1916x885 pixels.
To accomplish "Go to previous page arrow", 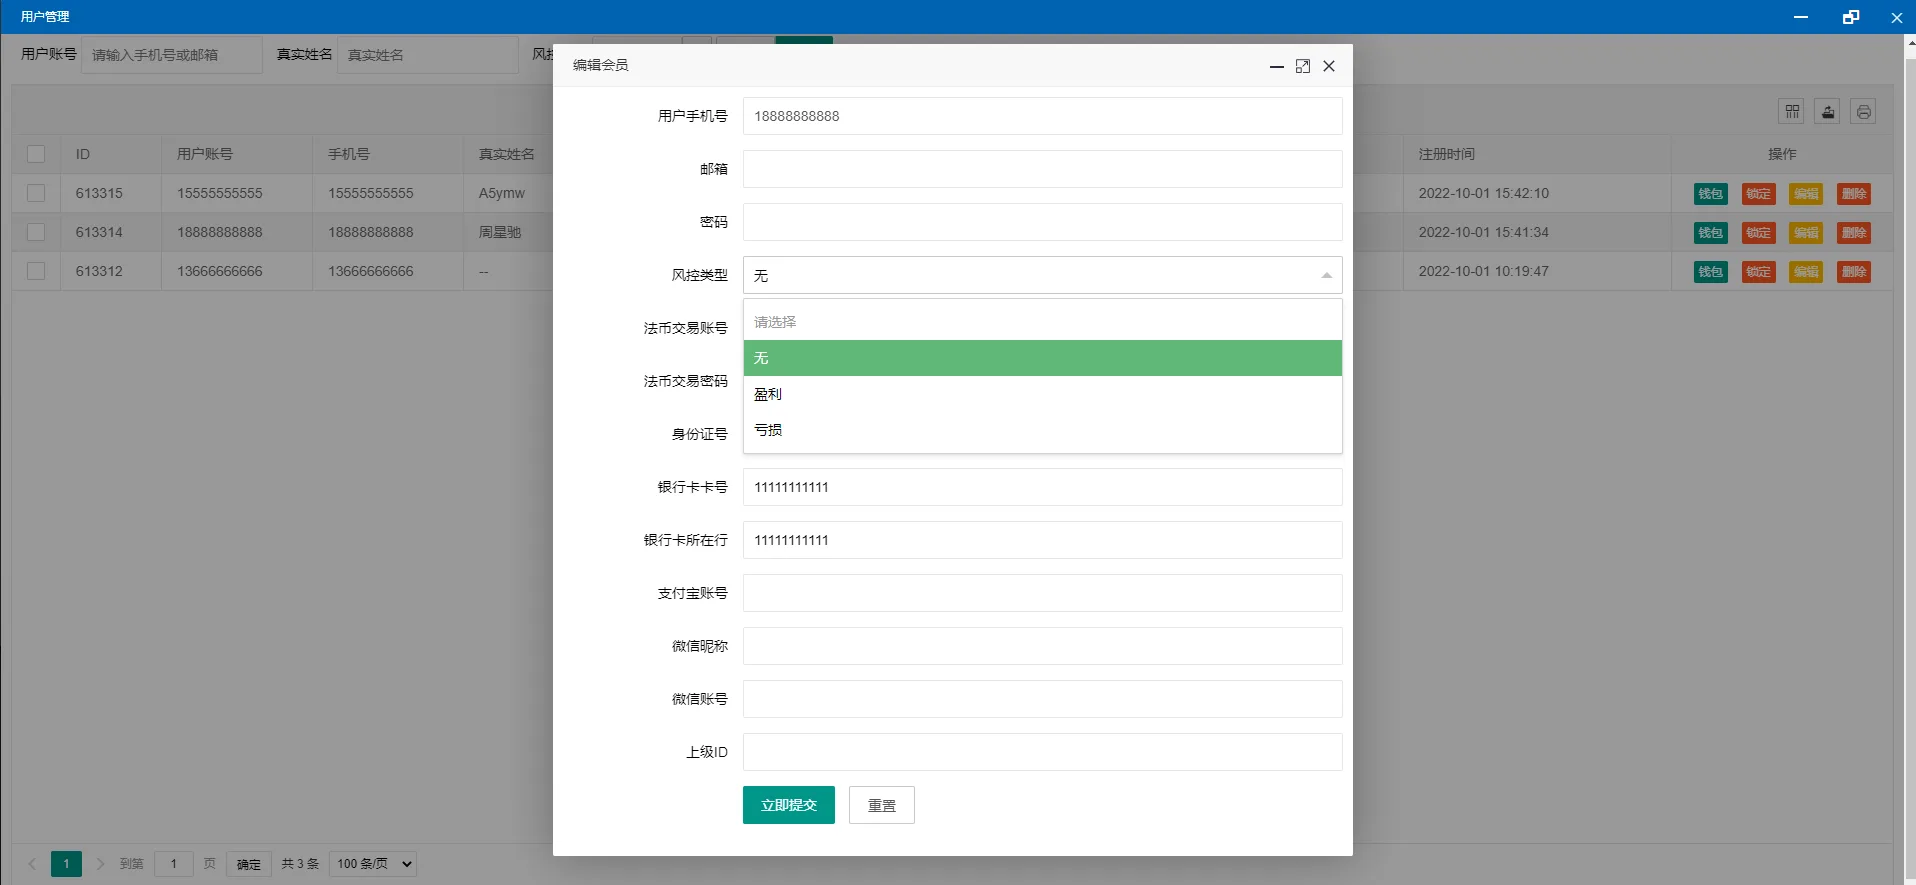I will tap(32, 864).
